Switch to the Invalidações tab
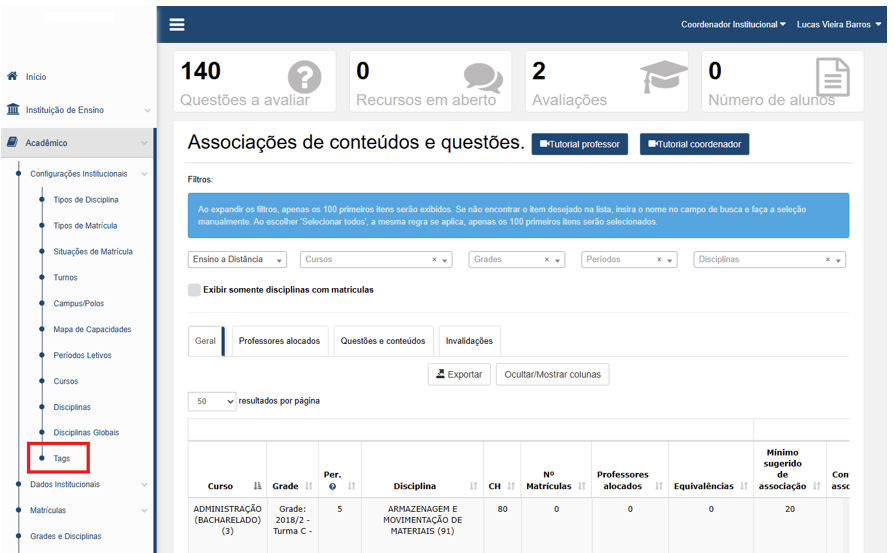Viewport: 895px width, 553px height. [x=469, y=341]
